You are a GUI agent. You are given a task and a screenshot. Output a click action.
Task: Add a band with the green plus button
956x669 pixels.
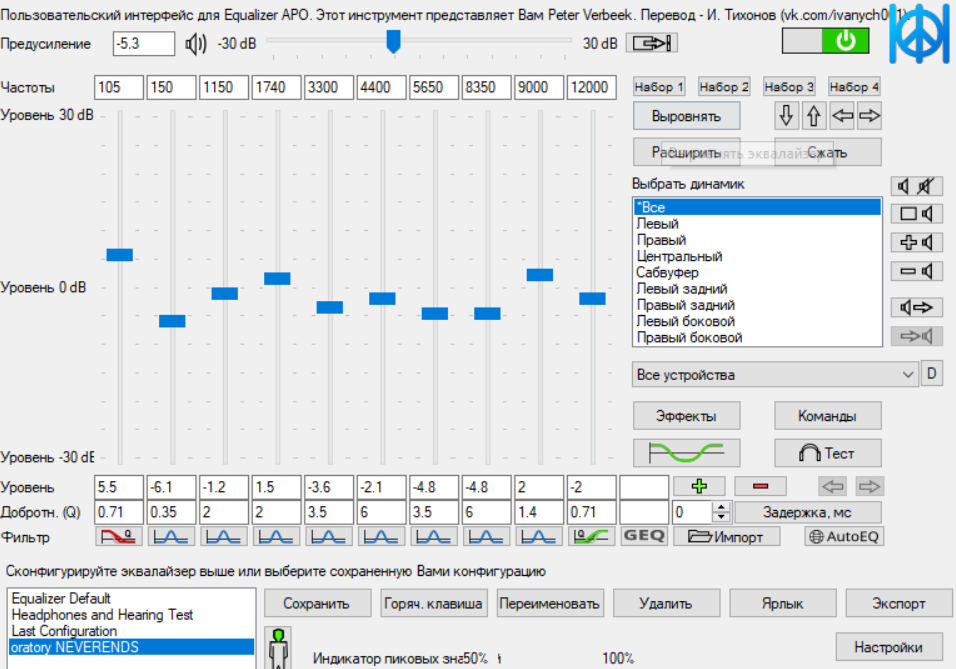point(699,486)
